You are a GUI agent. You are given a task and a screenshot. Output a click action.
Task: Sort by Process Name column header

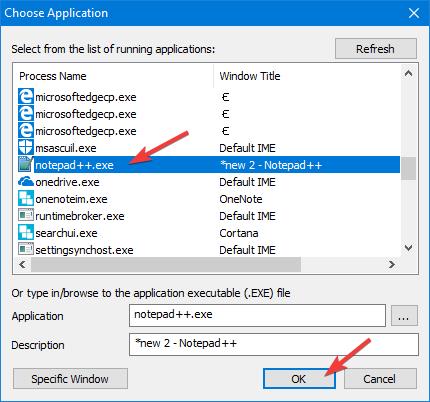pyautogui.click(x=113, y=76)
